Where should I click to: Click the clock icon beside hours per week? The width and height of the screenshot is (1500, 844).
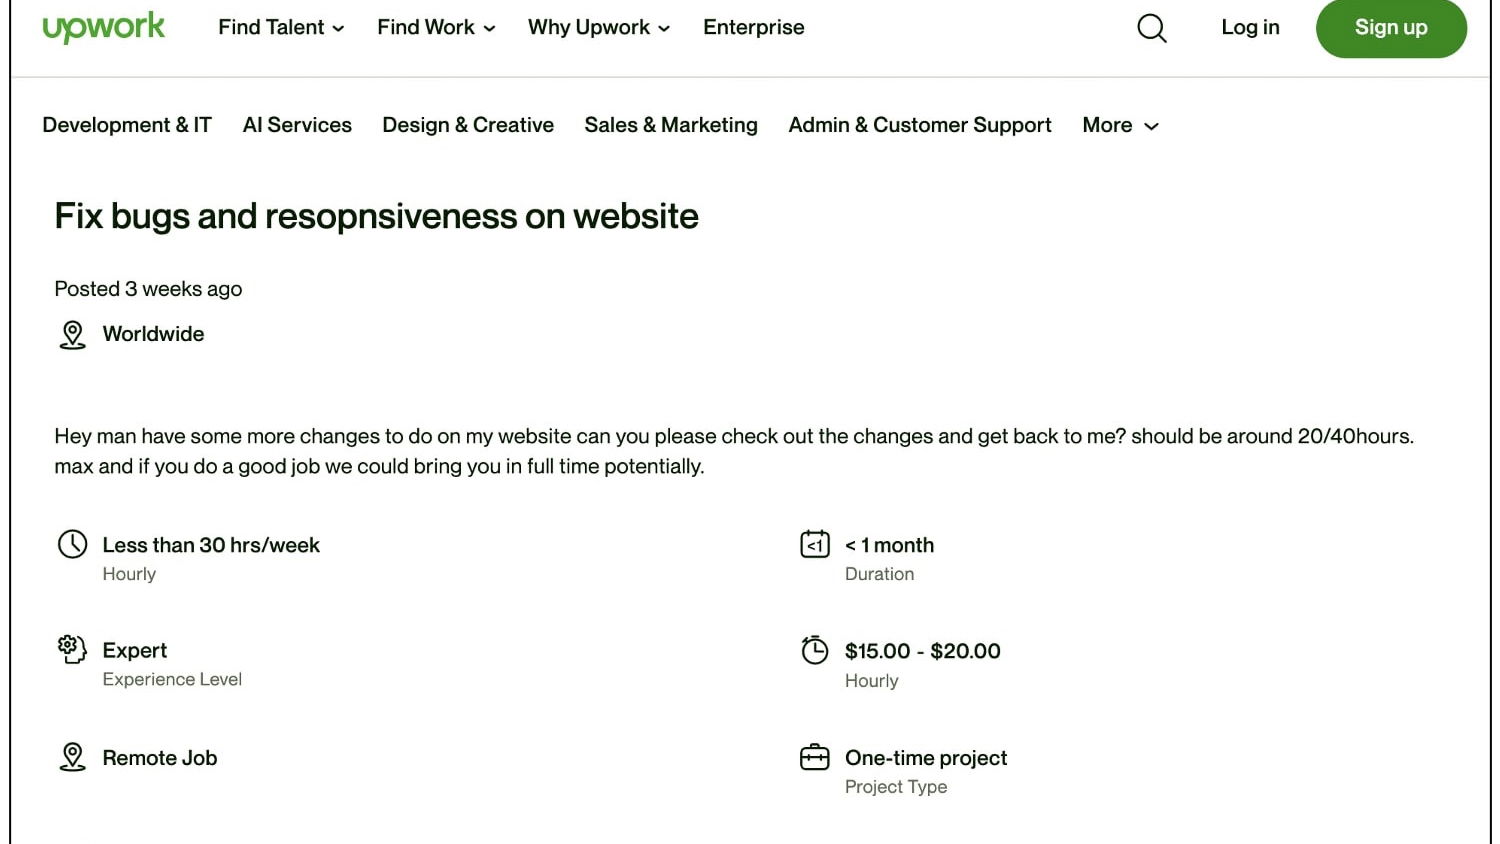[x=72, y=544]
